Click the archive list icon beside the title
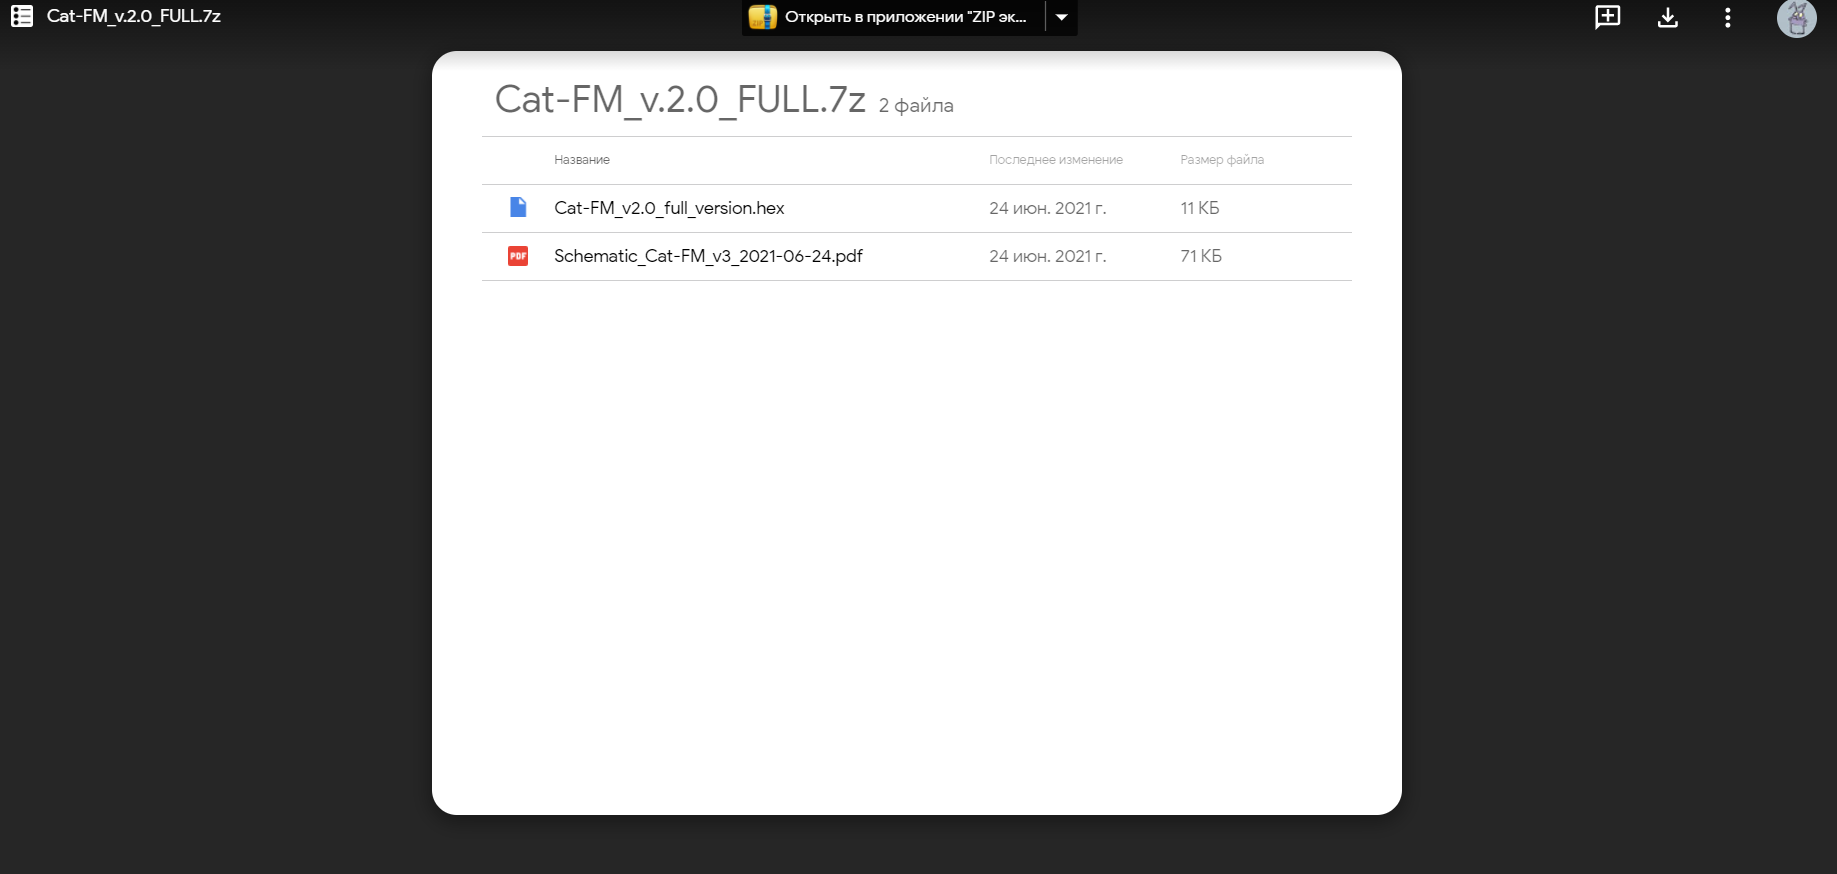The width and height of the screenshot is (1837, 874). point(22,16)
